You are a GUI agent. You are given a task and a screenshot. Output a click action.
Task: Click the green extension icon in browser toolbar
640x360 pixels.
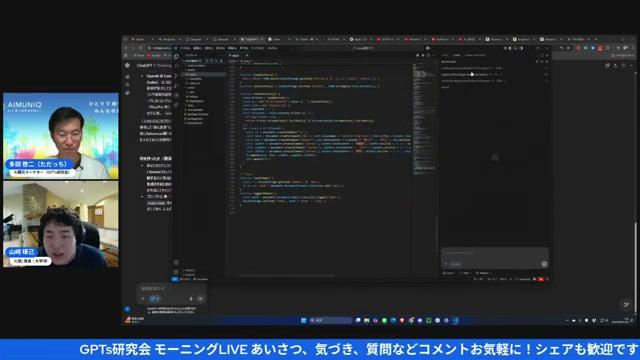[586, 48]
